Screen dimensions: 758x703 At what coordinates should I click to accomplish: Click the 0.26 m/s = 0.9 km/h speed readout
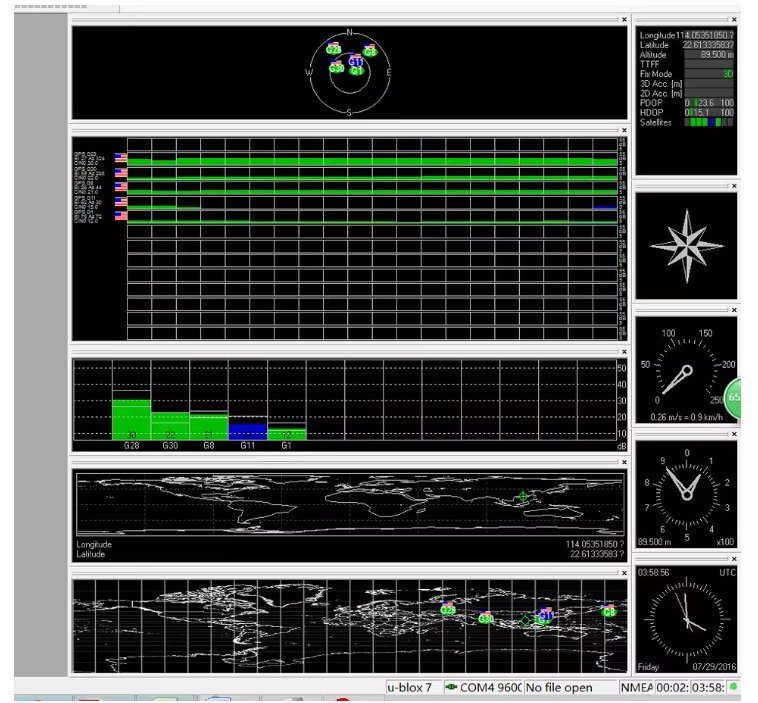click(686, 417)
